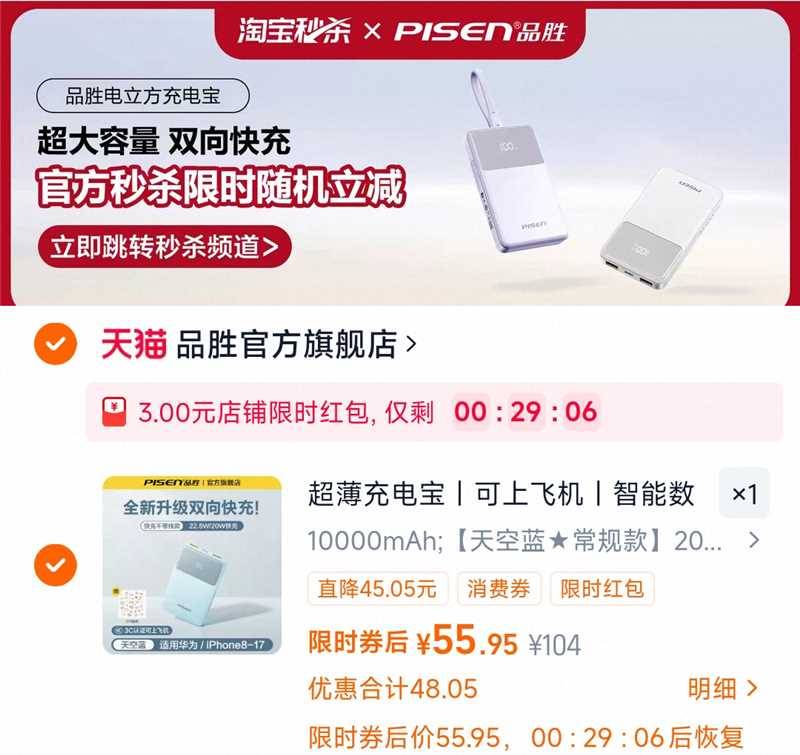The height and width of the screenshot is (755, 800).
Task: Tap the purple power bank image
Action: [516, 163]
